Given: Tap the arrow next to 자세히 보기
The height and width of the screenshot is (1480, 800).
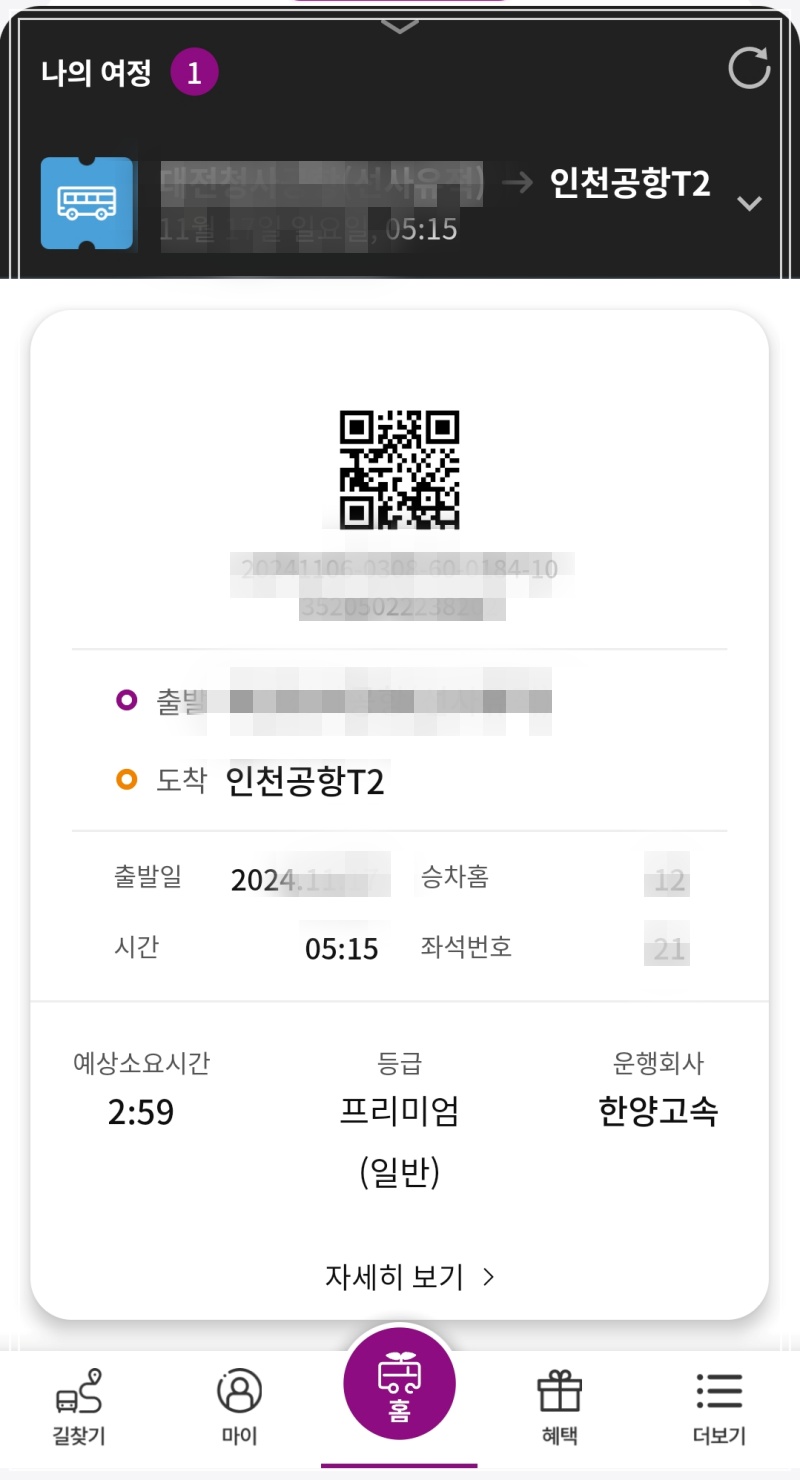Looking at the screenshot, I should coord(488,1277).
